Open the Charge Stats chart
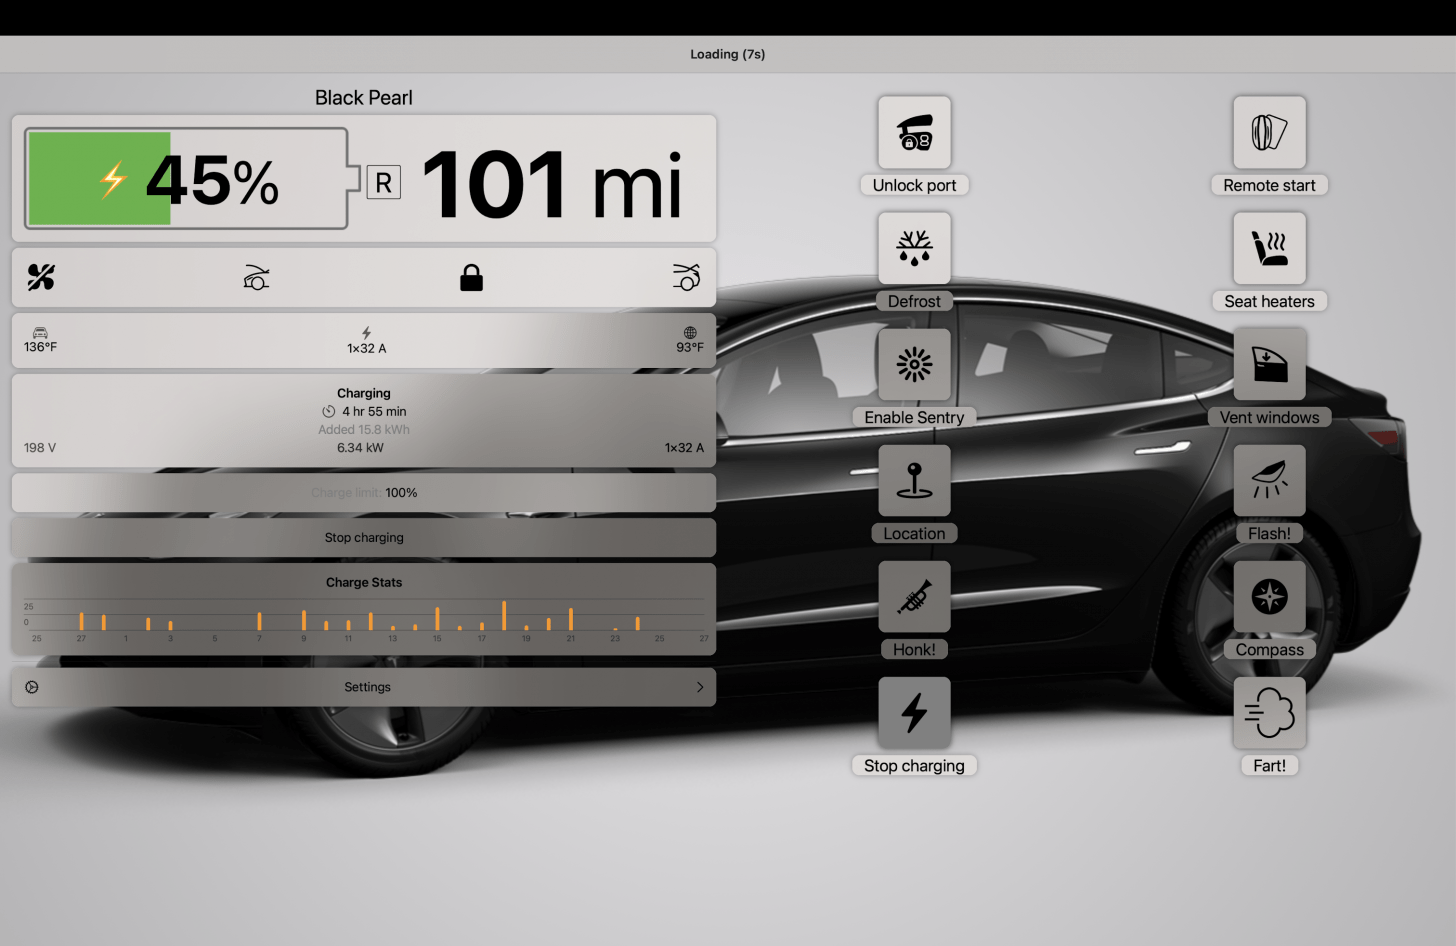1456x946 pixels. click(x=364, y=610)
